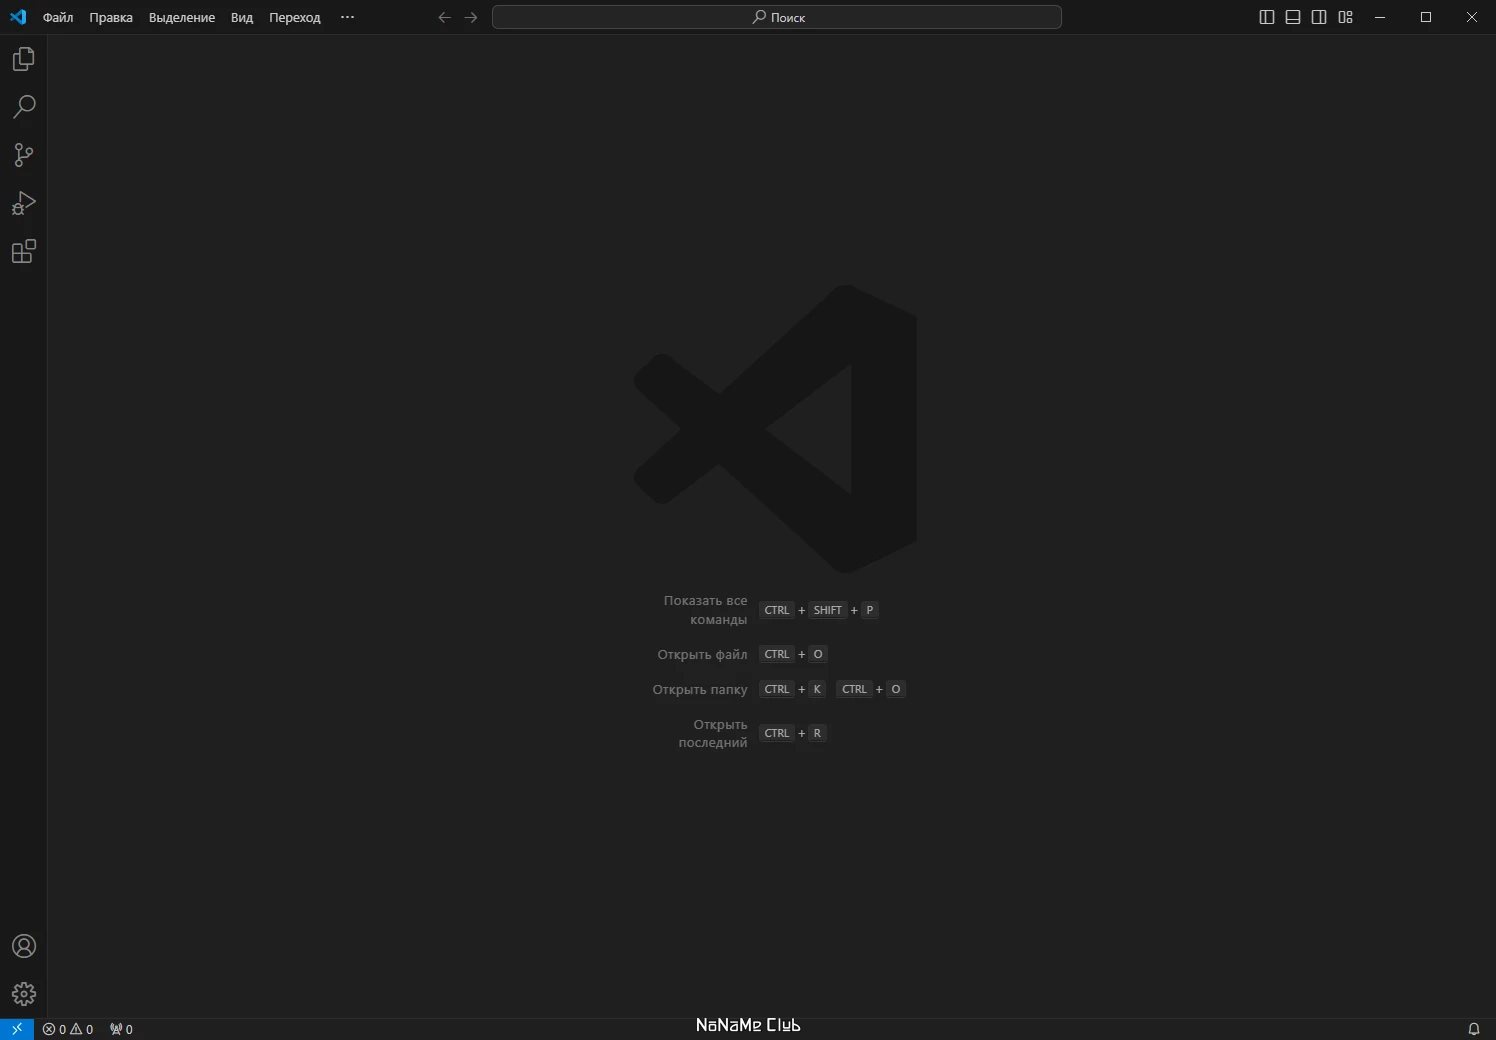1496x1040 pixels.
Task: Click the VS Code logo application icon
Action: point(18,17)
